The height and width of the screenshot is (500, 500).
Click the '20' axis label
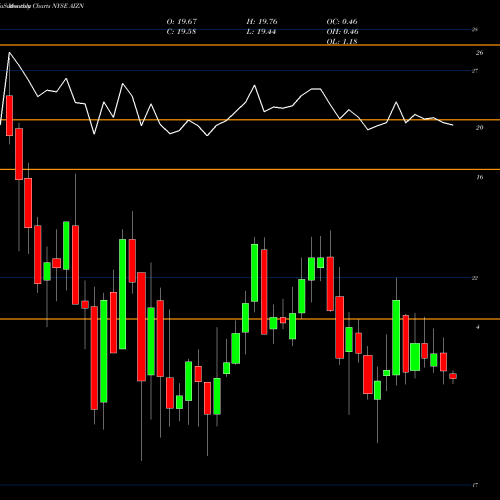tap(479, 127)
